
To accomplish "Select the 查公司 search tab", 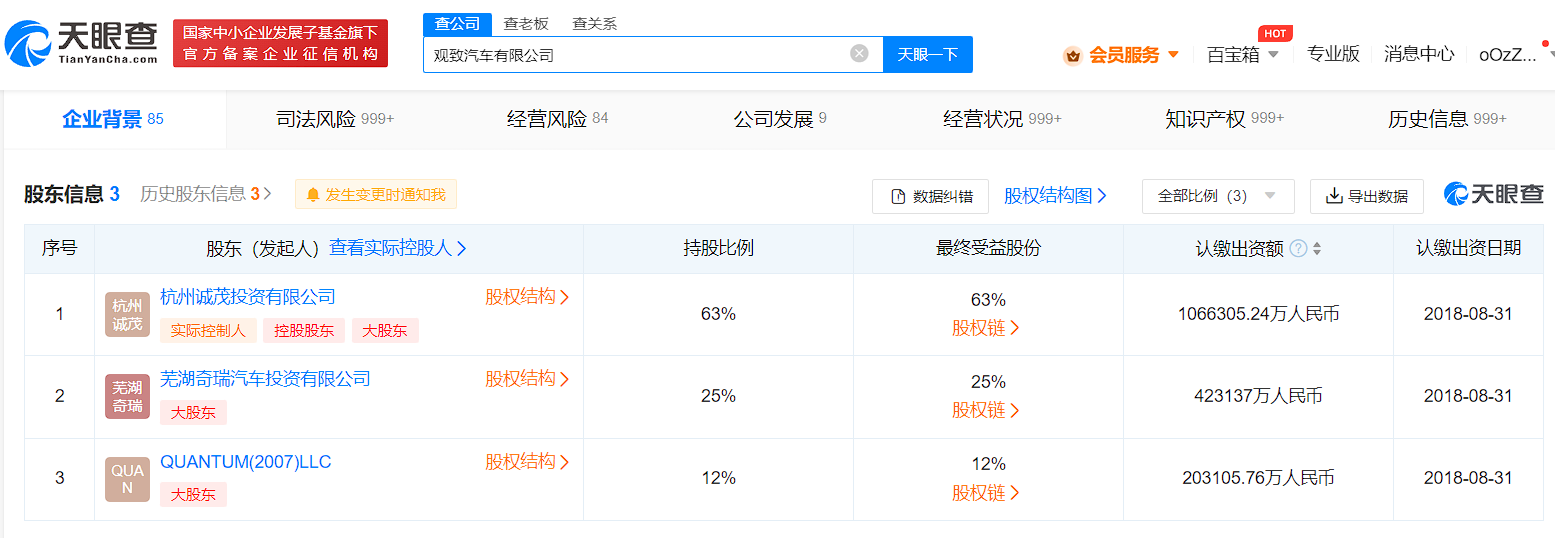I will pos(457,24).
